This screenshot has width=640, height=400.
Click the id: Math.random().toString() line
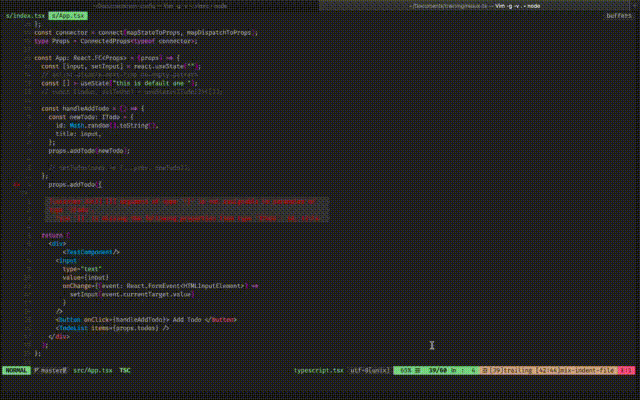pyautogui.click(x=107, y=125)
